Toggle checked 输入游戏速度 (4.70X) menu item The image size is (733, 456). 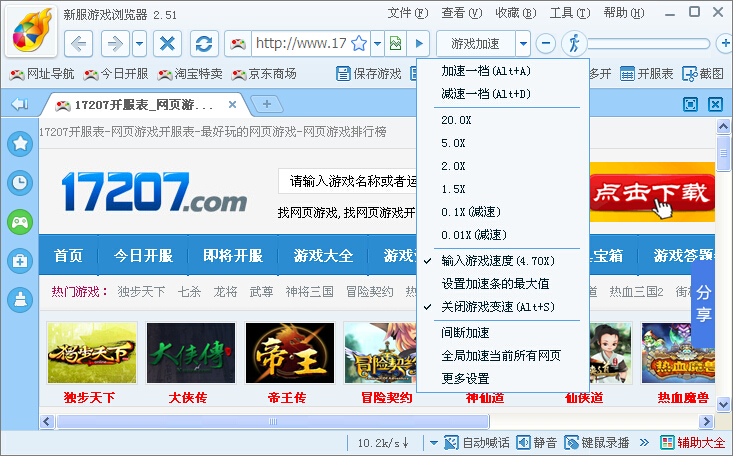click(x=496, y=260)
